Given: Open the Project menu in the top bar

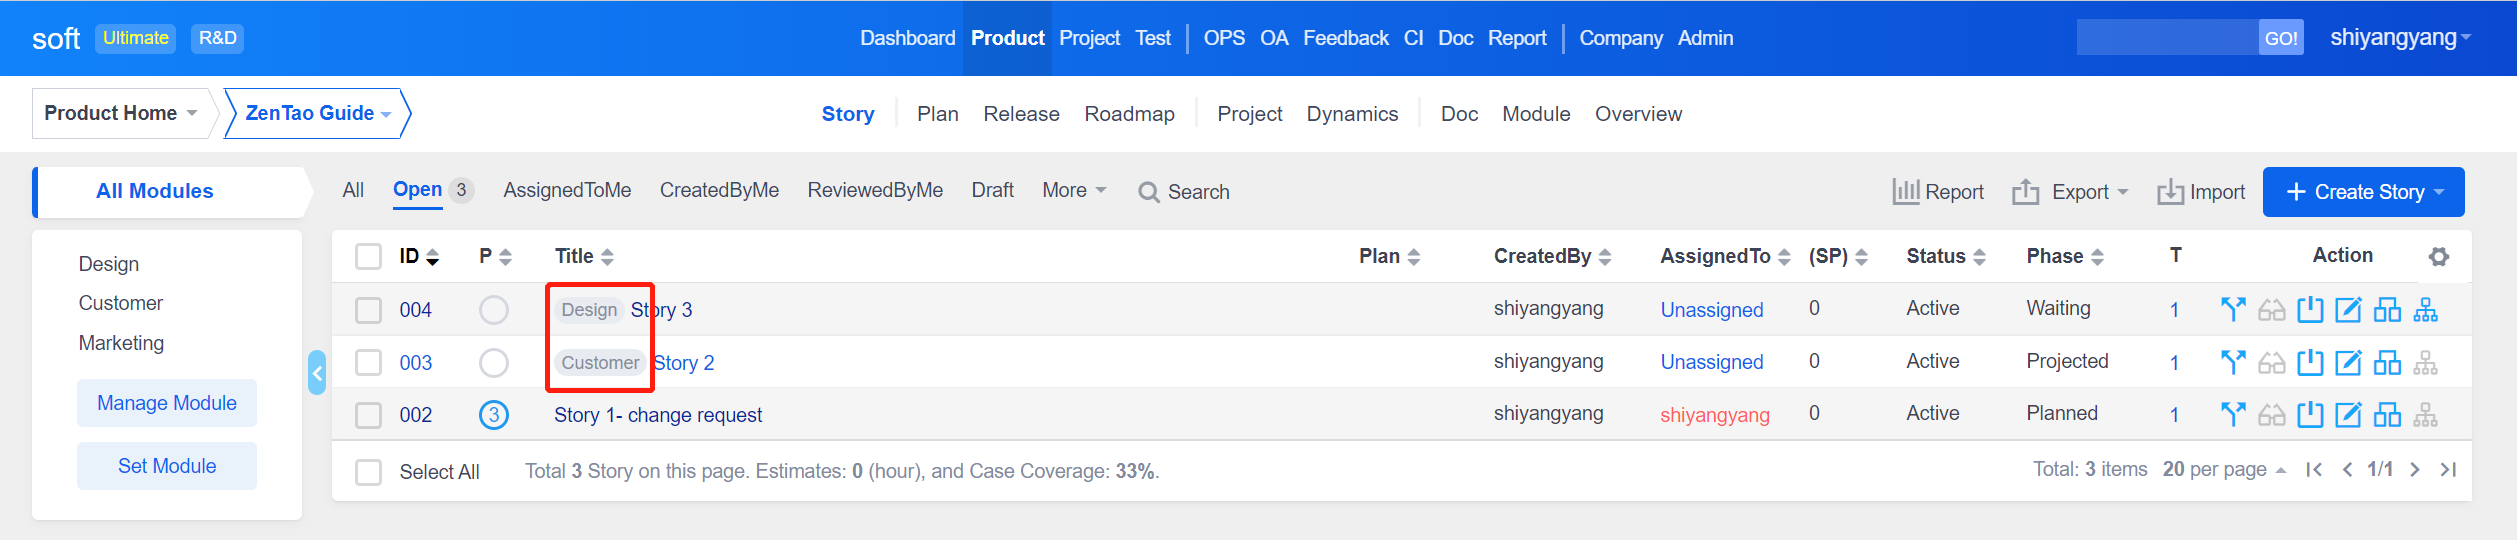Looking at the screenshot, I should pos(1089,38).
